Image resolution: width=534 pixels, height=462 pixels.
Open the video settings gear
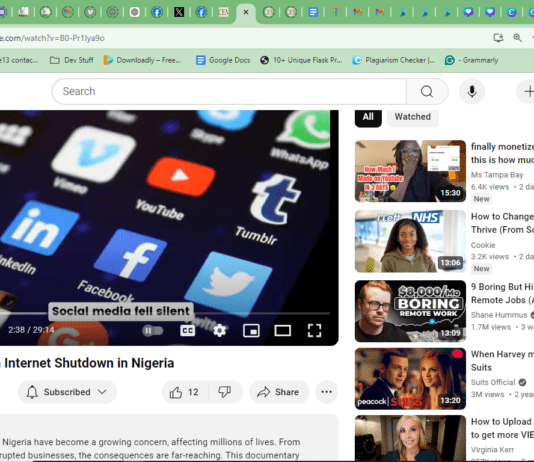pyautogui.click(x=220, y=330)
